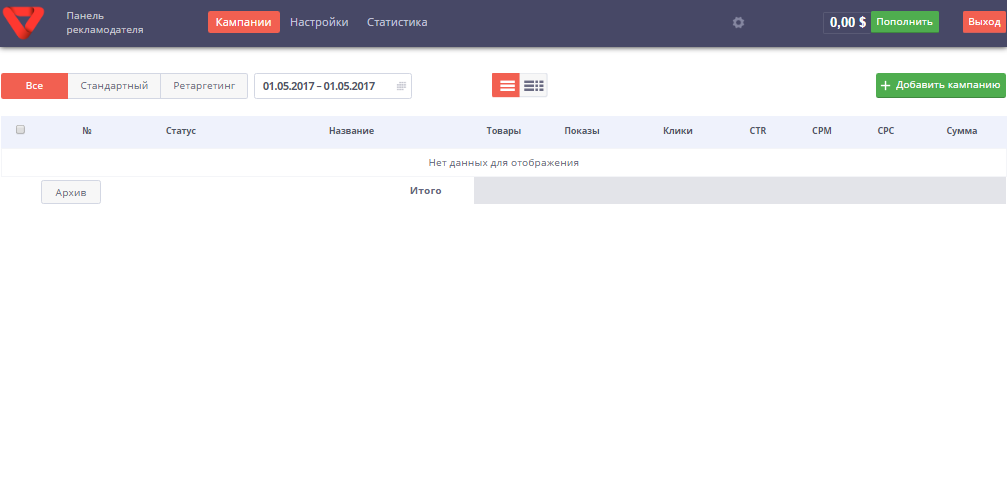Sort by the Клики column header
This screenshot has width=1007, height=500.
tap(678, 131)
